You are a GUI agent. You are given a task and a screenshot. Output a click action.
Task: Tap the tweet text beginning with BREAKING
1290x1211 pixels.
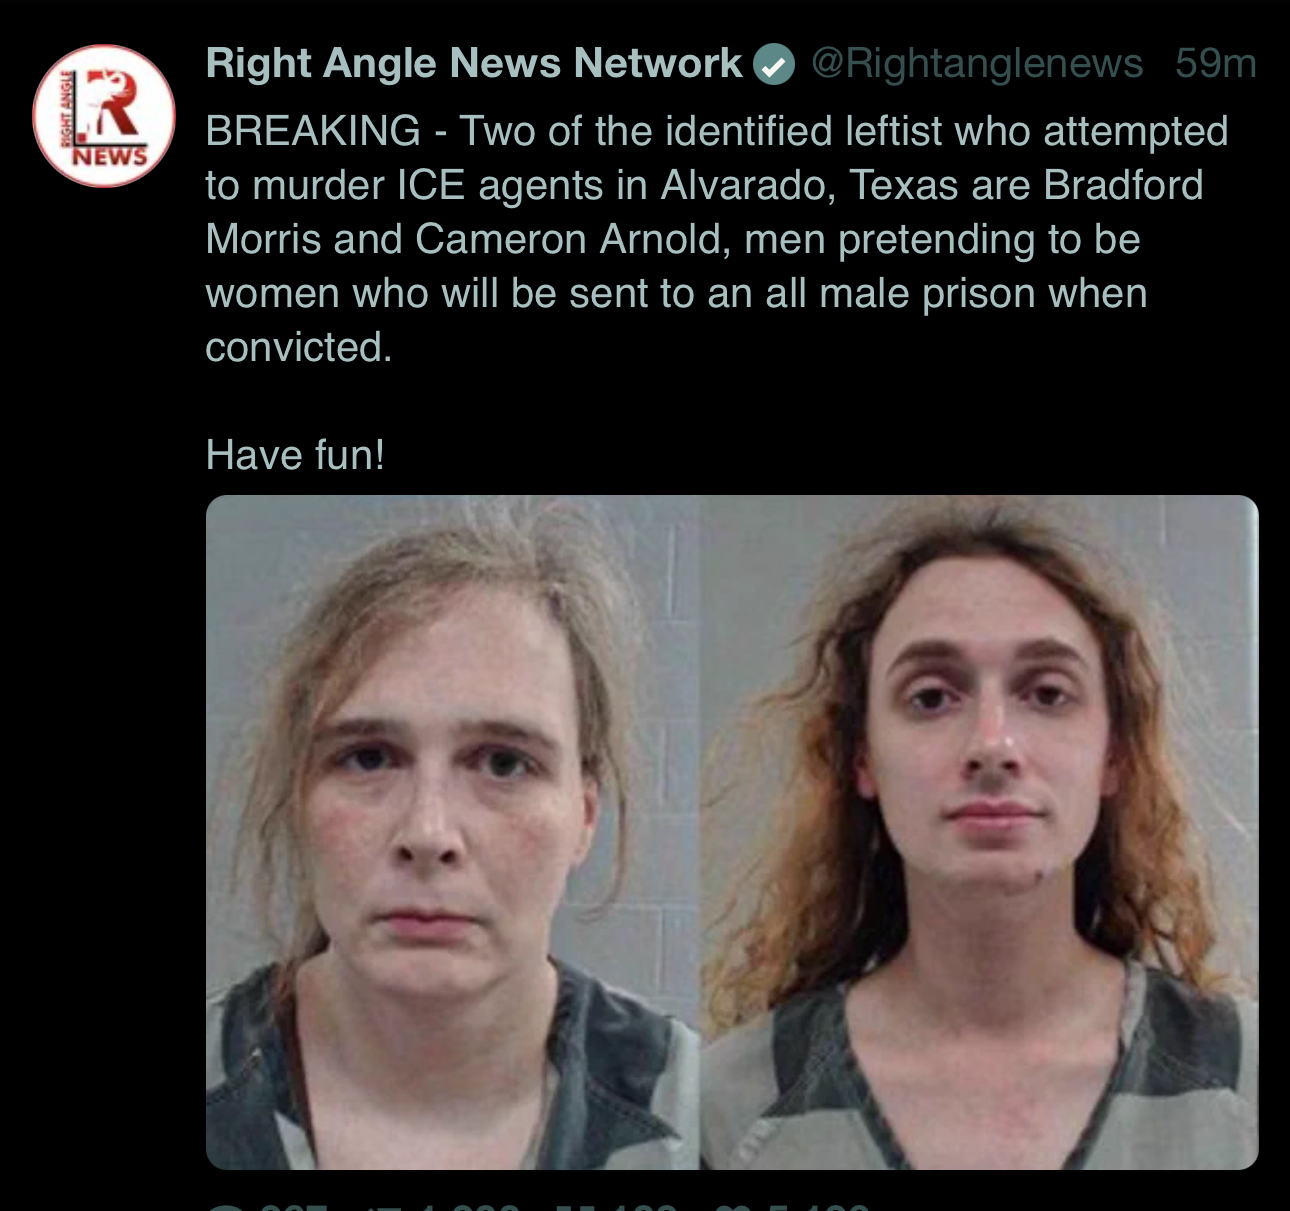click(x=716, y=239)
